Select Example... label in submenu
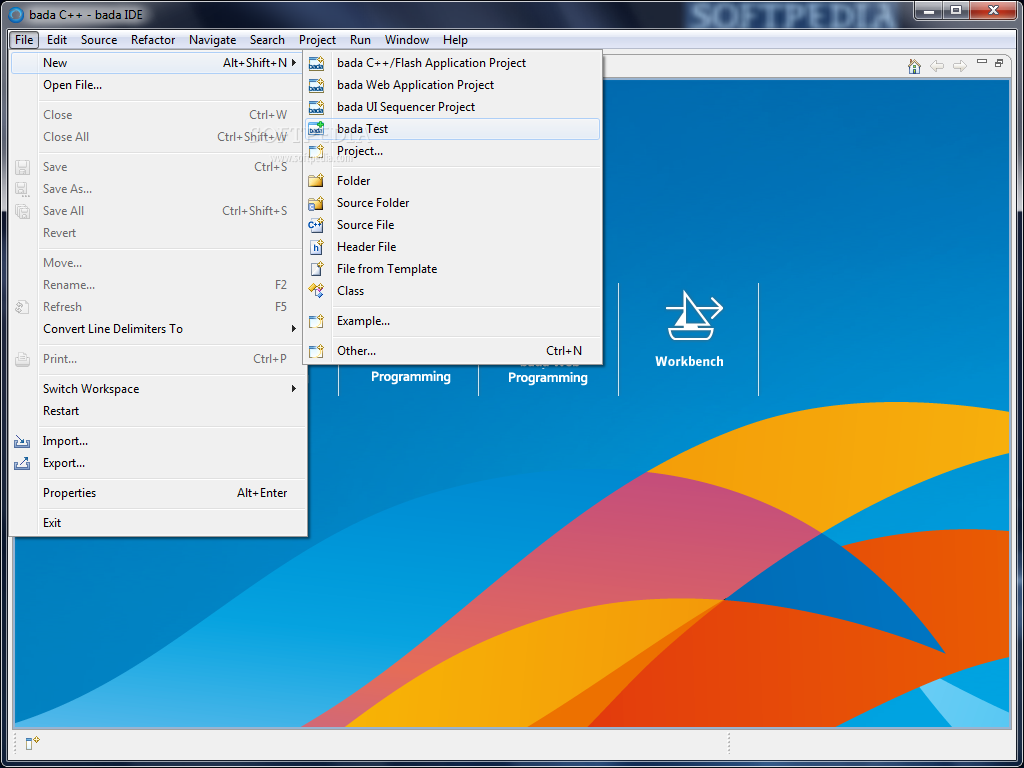The width and height of the screenshot is (1024, 768). pyautogui.click(x=363, y=321)
